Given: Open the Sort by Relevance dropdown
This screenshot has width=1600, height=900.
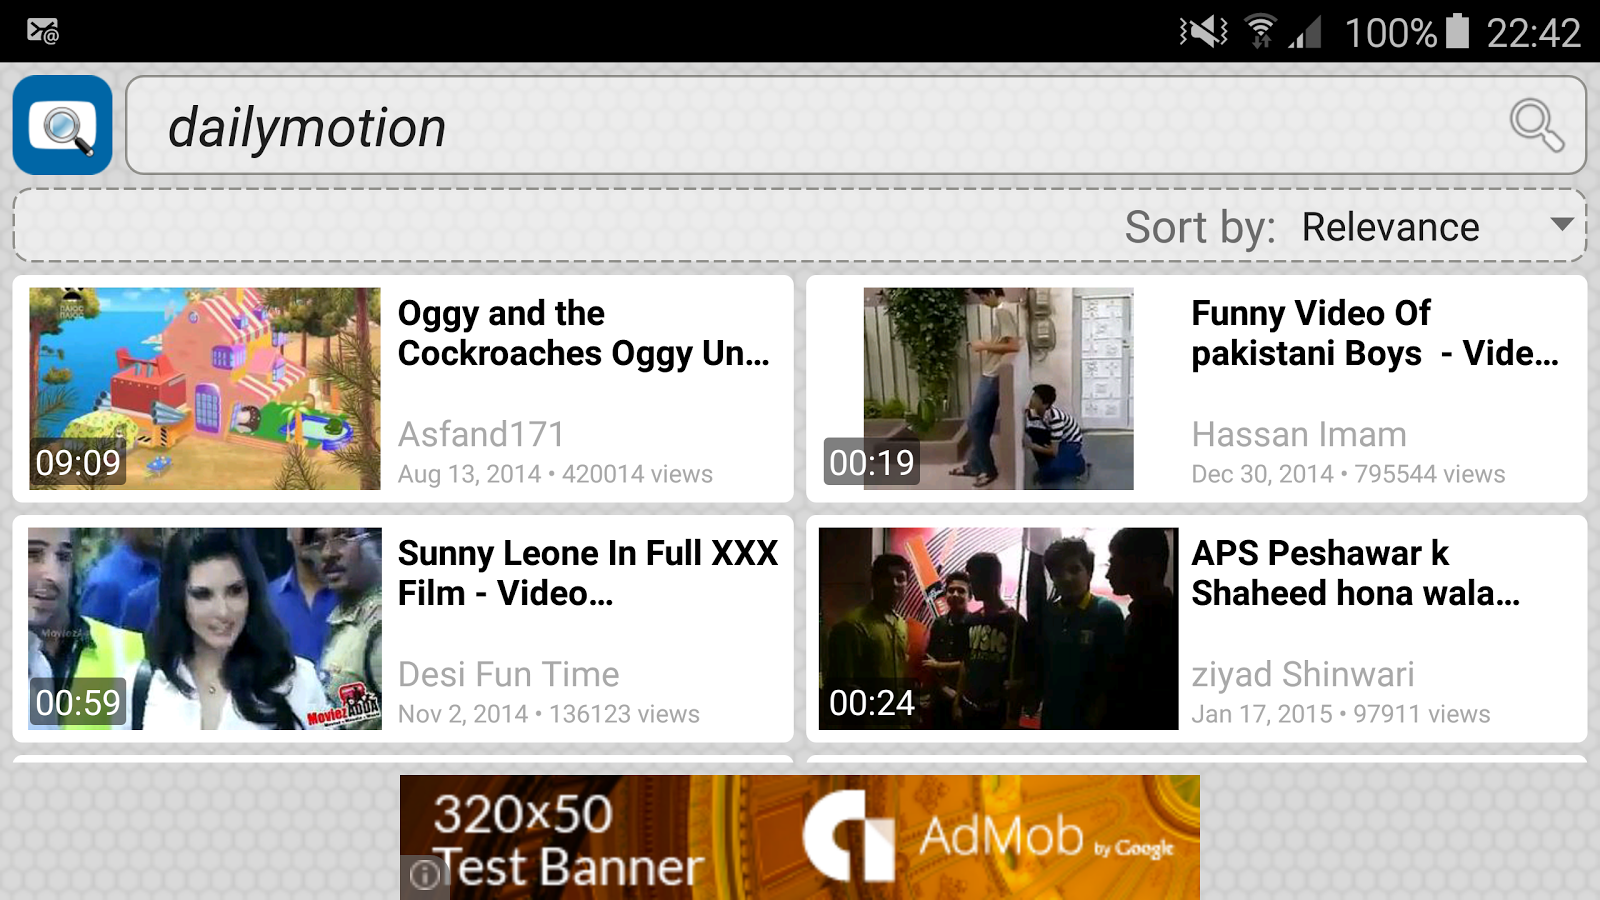Looking at the screenshot, I should pos(1438,227).
